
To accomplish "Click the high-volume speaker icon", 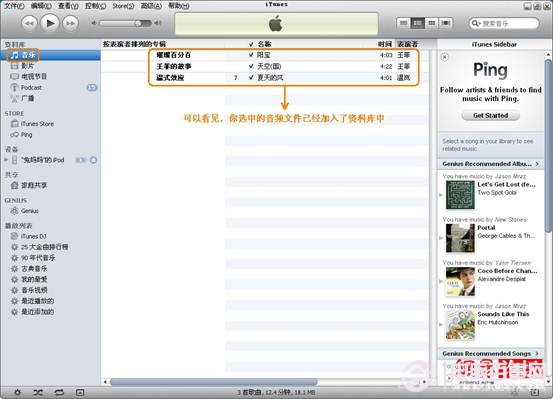I will [158, 23].
